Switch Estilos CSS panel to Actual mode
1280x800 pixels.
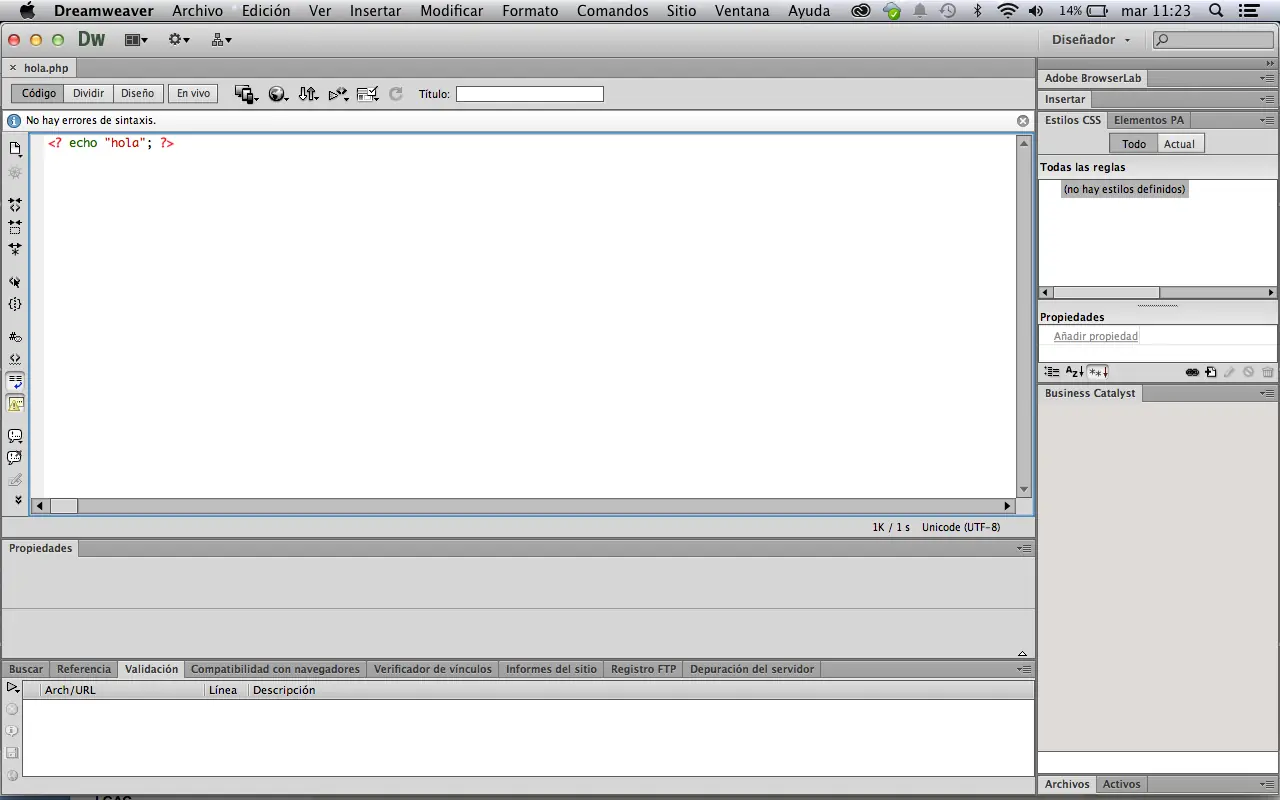(1179, 143)
